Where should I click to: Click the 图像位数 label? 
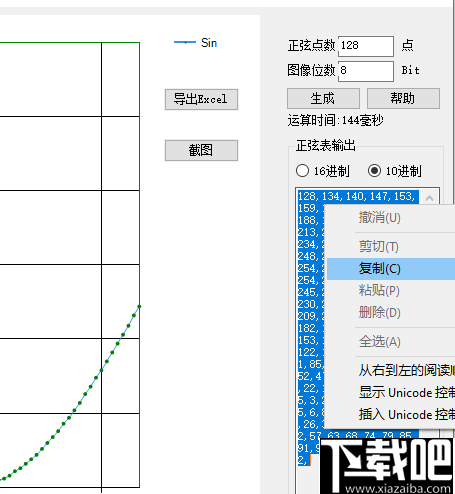311,70
